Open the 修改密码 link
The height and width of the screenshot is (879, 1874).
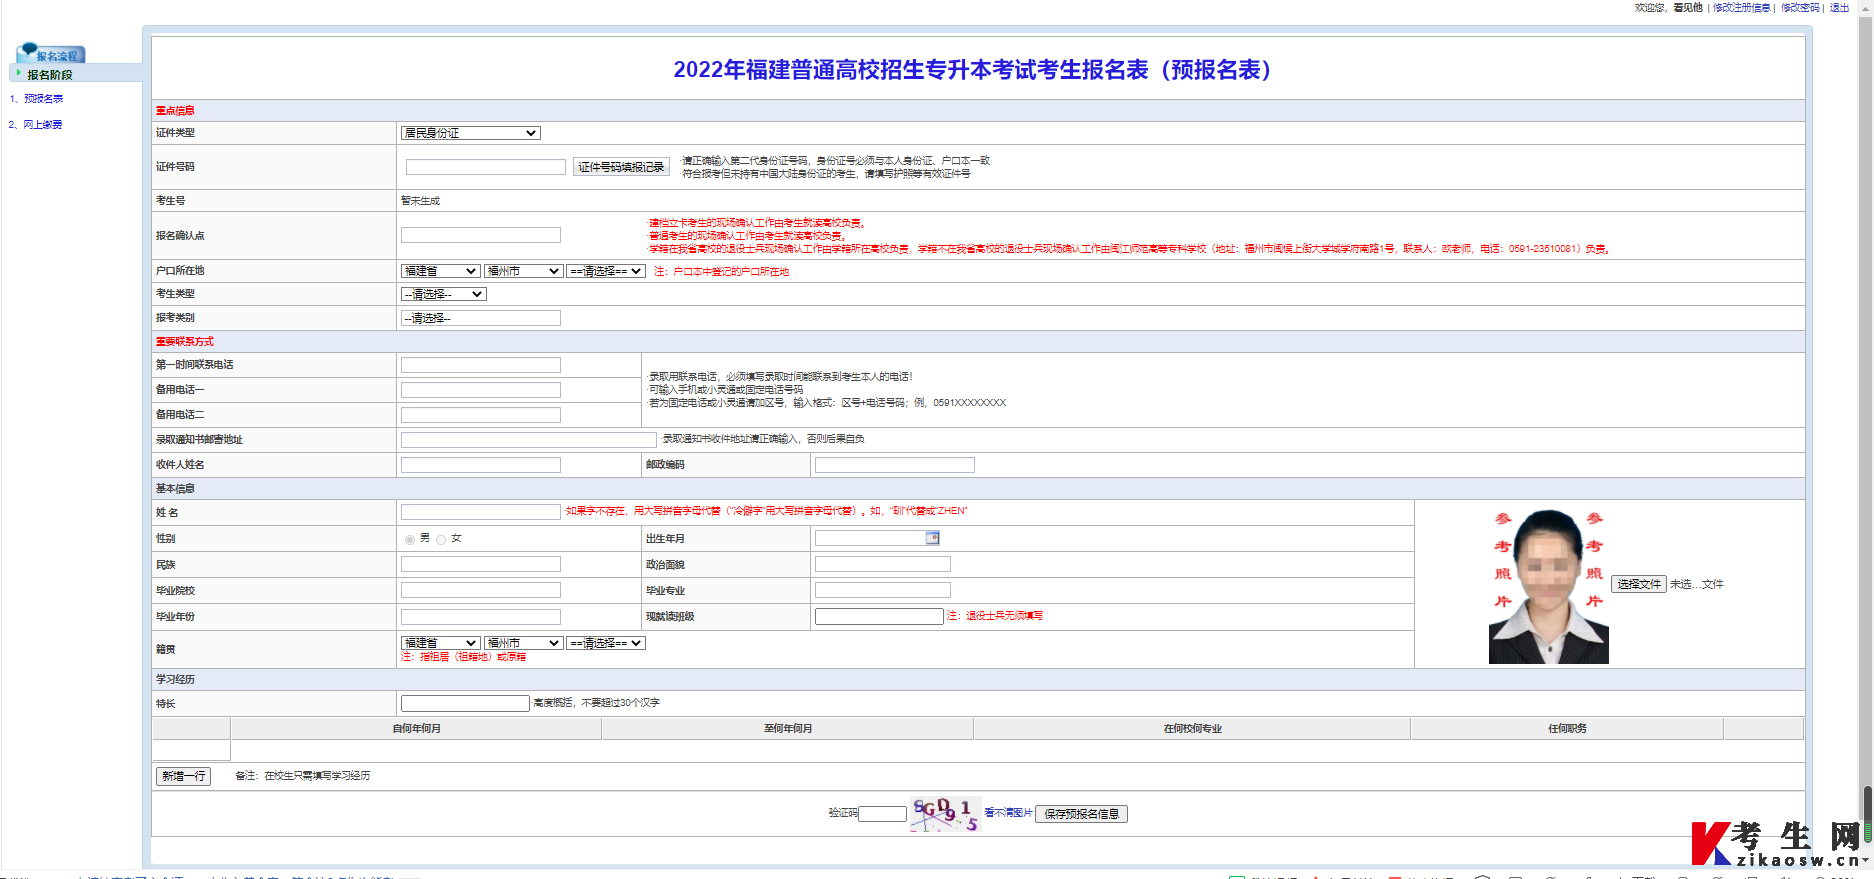click(x=1800, y=8)
